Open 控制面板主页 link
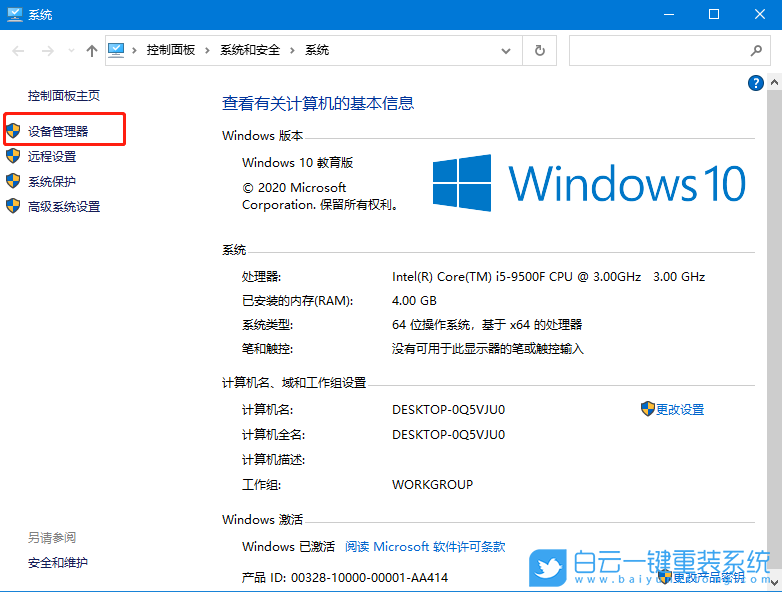Image resolution: width=782 pixels, height=592 pixels. [64, 95]
